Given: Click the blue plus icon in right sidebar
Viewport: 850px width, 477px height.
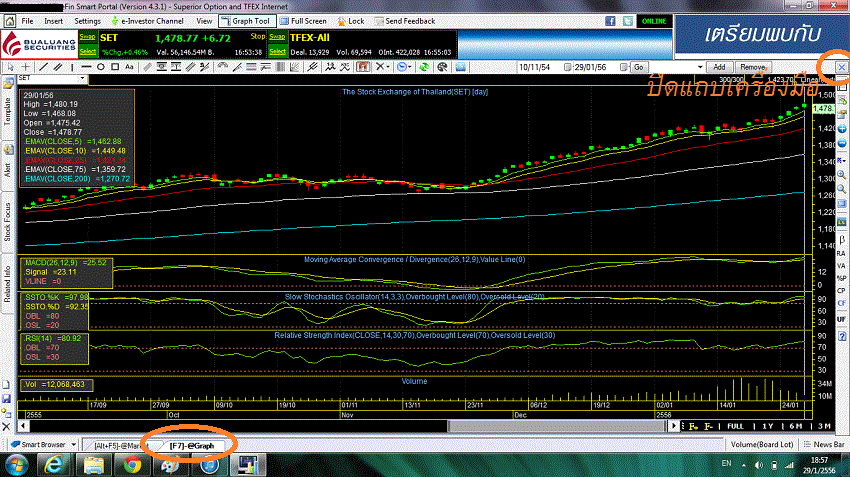Looking at the screenshot, I should coord(842,129).
